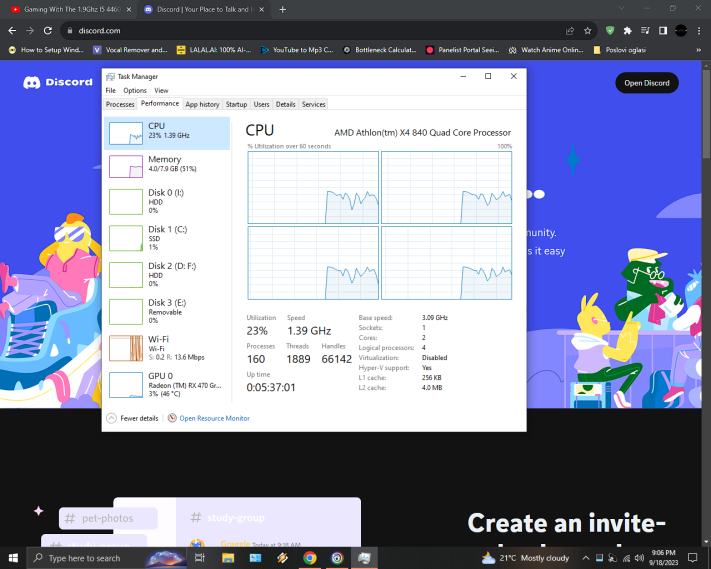Switch to the Details tab
The width and height of the screenshot is (711, 569).
[286, 104]
